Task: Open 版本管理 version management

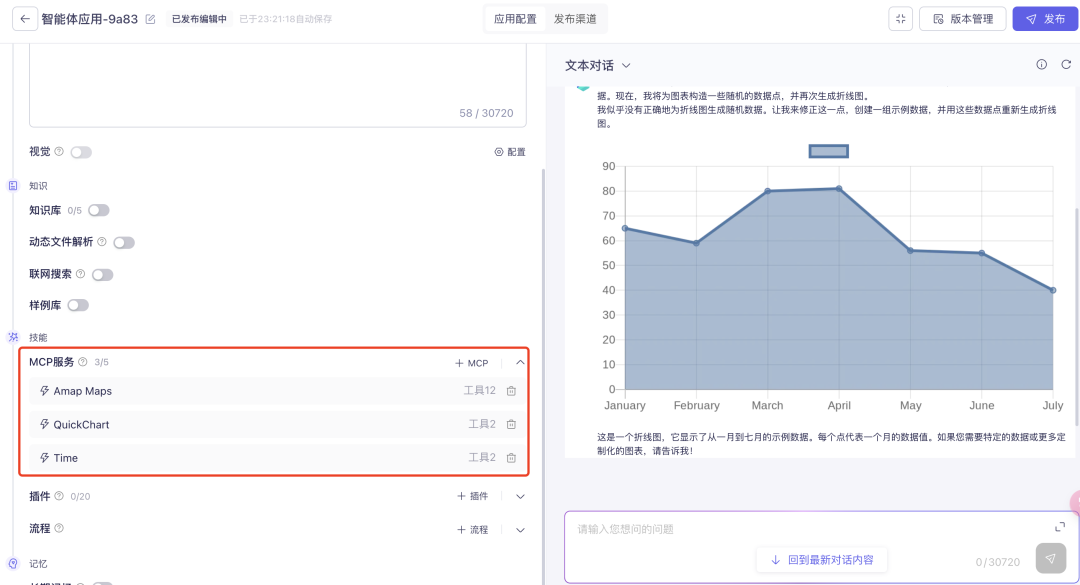Action: click(x=962, y=19)
